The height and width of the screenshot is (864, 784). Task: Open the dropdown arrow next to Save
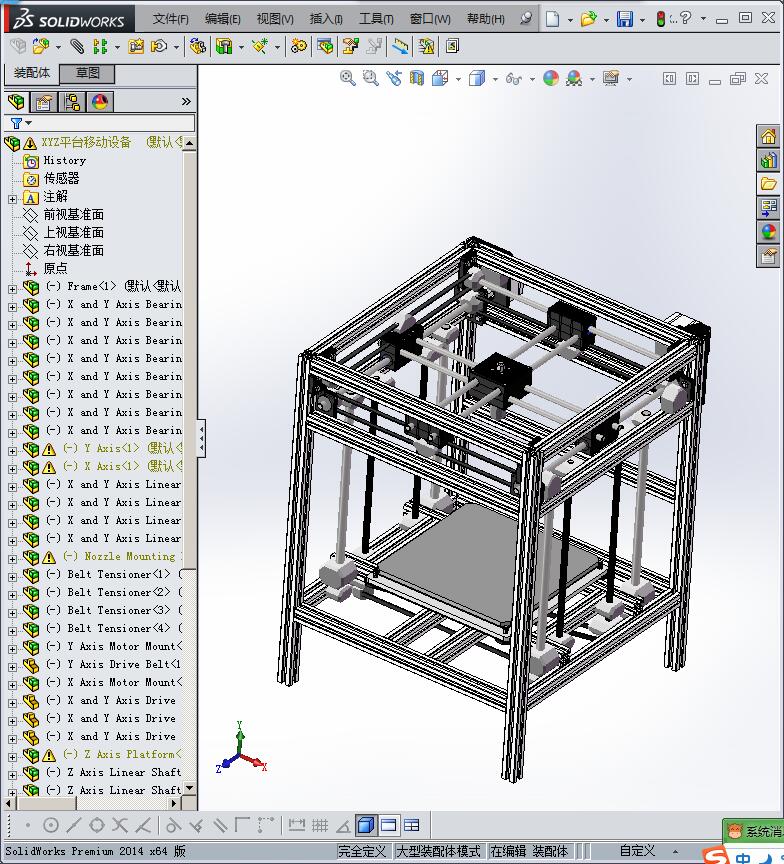(x=642, y=20)
